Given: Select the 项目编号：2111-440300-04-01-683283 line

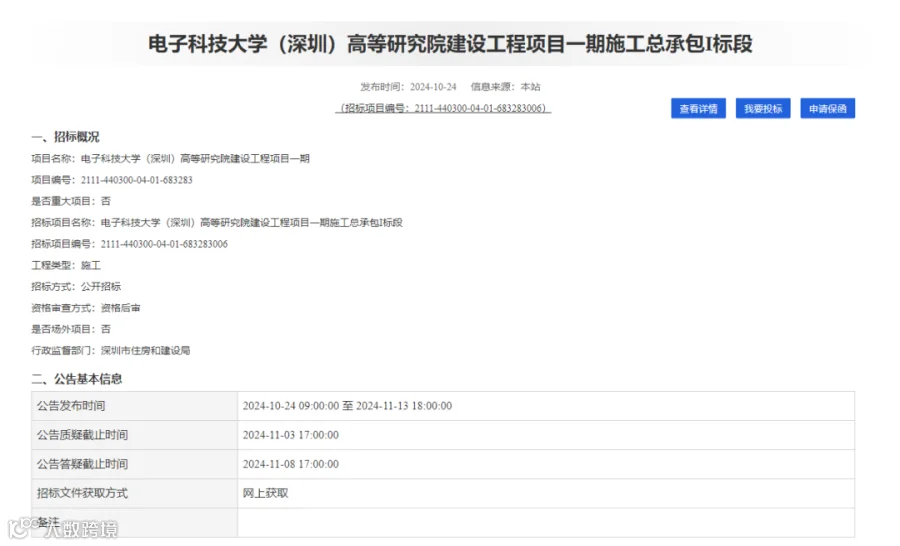Looking at the screenshot, I should 112,180.
